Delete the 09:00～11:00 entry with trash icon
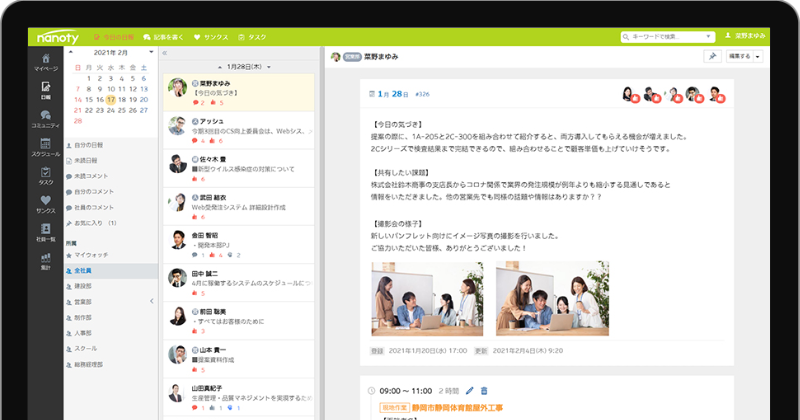Image resolution: width=800 pixels, height=420 pixels. click(484, 390)
